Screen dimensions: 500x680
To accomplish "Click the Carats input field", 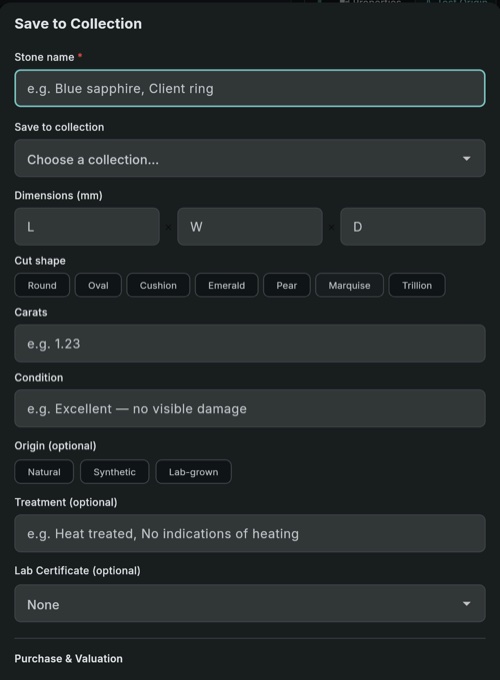I will point(250,343).
